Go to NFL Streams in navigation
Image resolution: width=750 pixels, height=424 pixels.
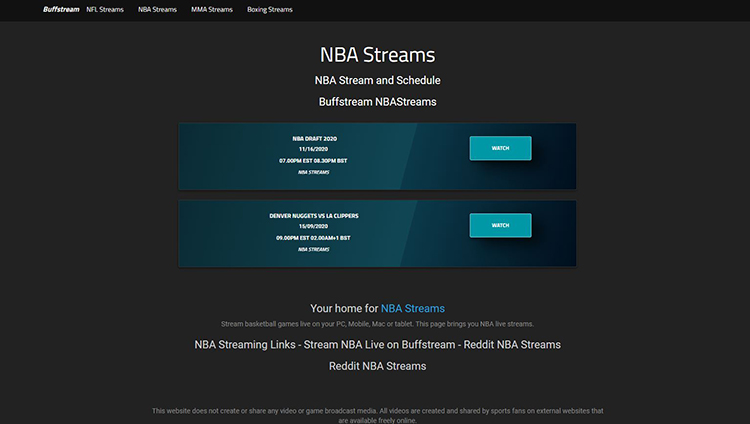tap(105, 10)
